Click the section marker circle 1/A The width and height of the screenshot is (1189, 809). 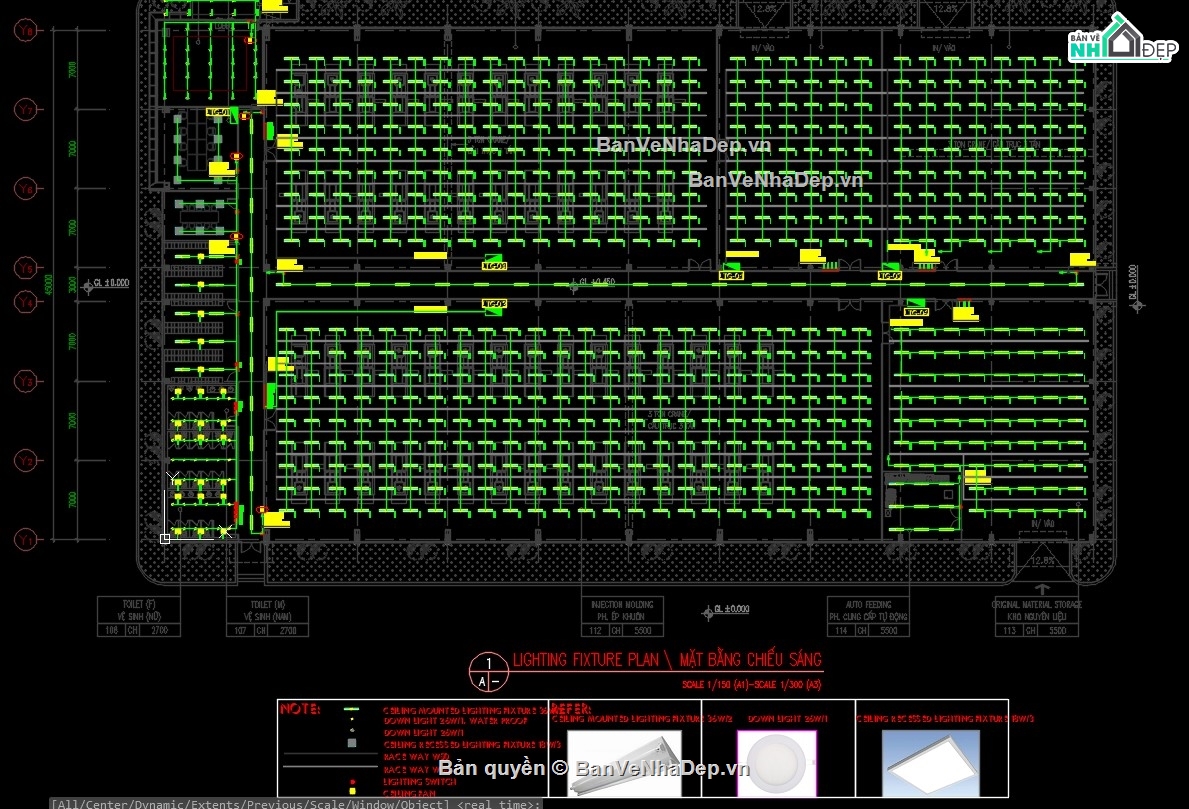[x=488, y=671]
